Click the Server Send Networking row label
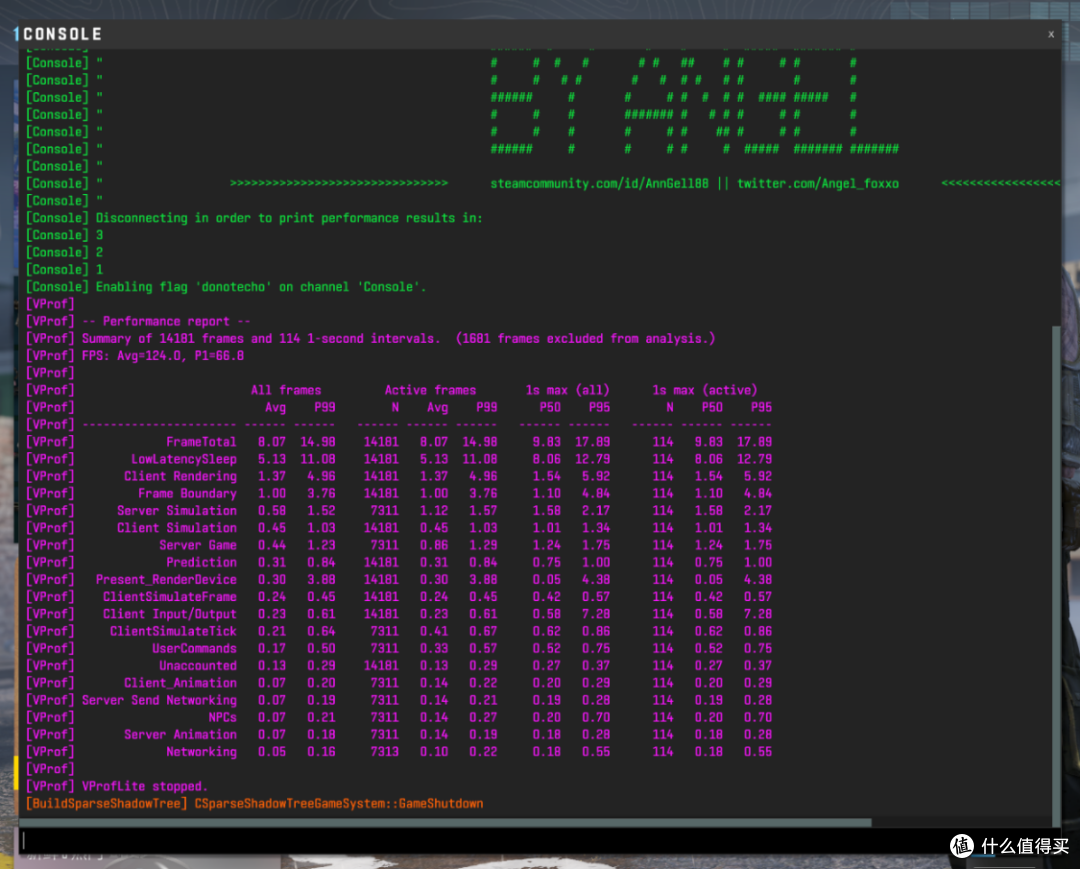Viewport: 1080px width, 869px height. (159, 700)
